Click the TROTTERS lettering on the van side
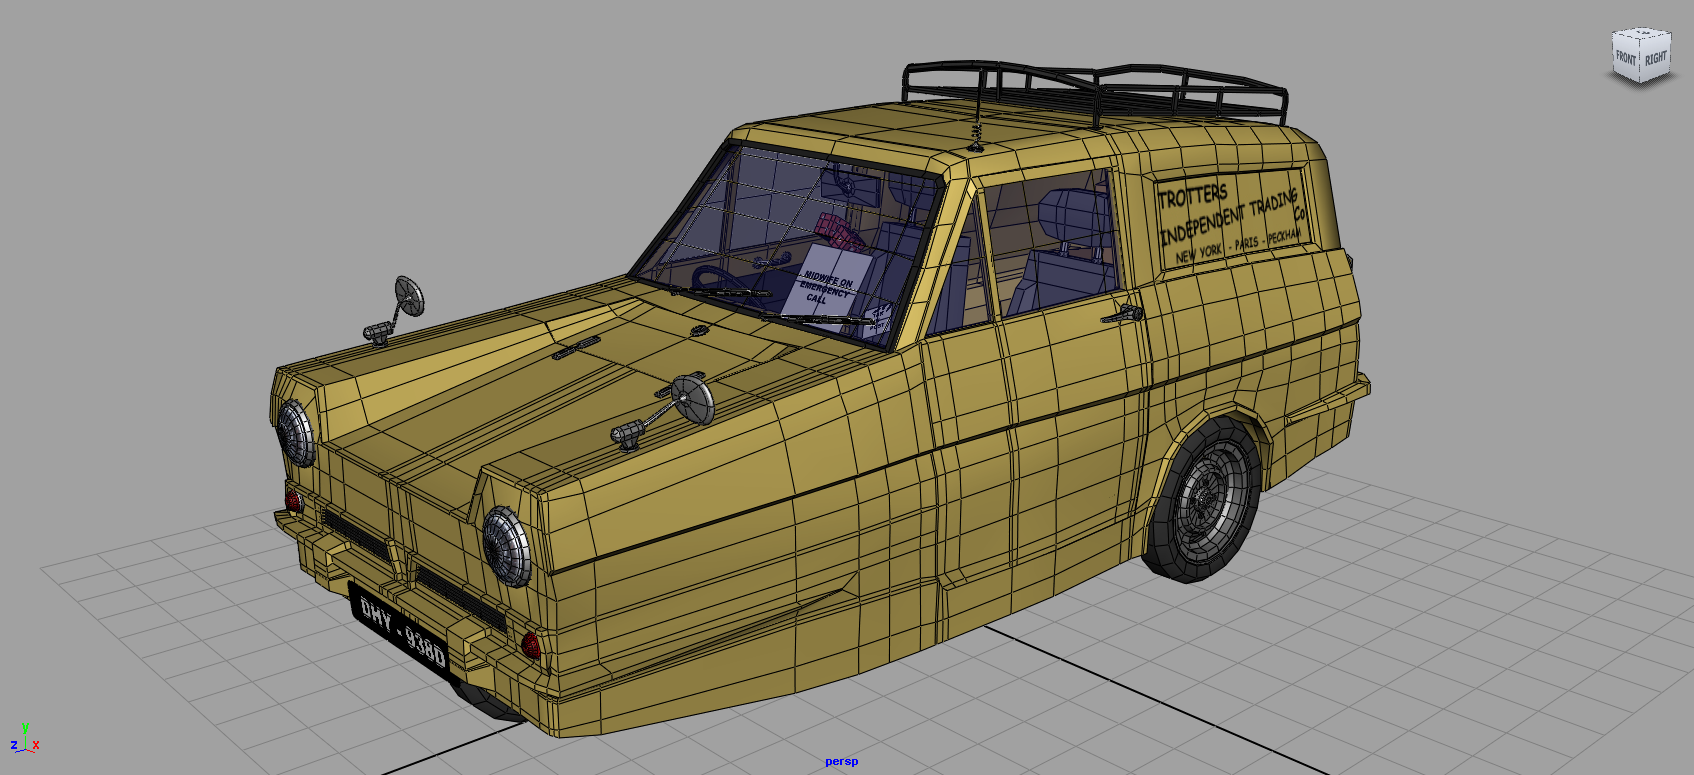The width and height of the screenshot is (1694, 775). 1192,198
